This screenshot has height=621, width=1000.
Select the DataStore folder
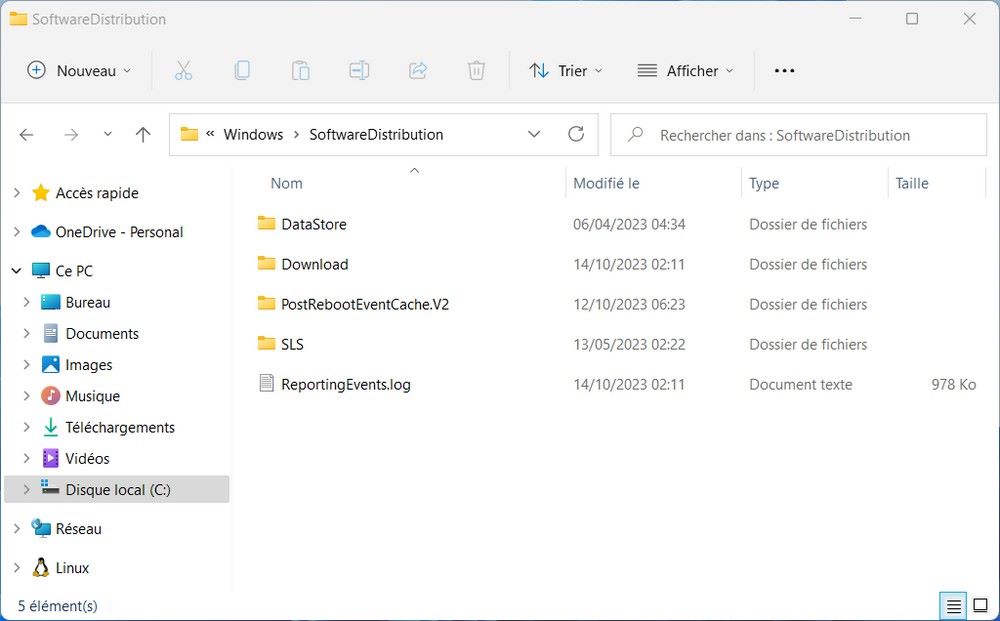click(x=314, y=224)
